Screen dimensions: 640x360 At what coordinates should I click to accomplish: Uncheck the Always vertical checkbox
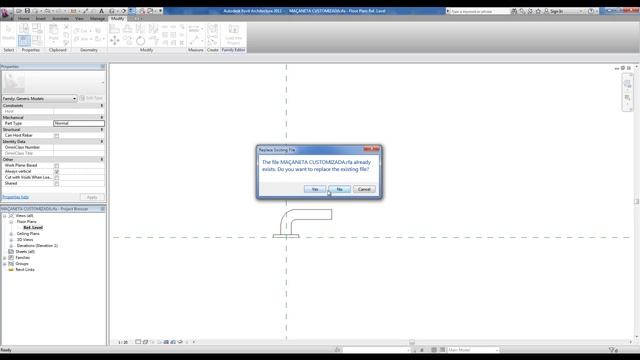(57, 172)
